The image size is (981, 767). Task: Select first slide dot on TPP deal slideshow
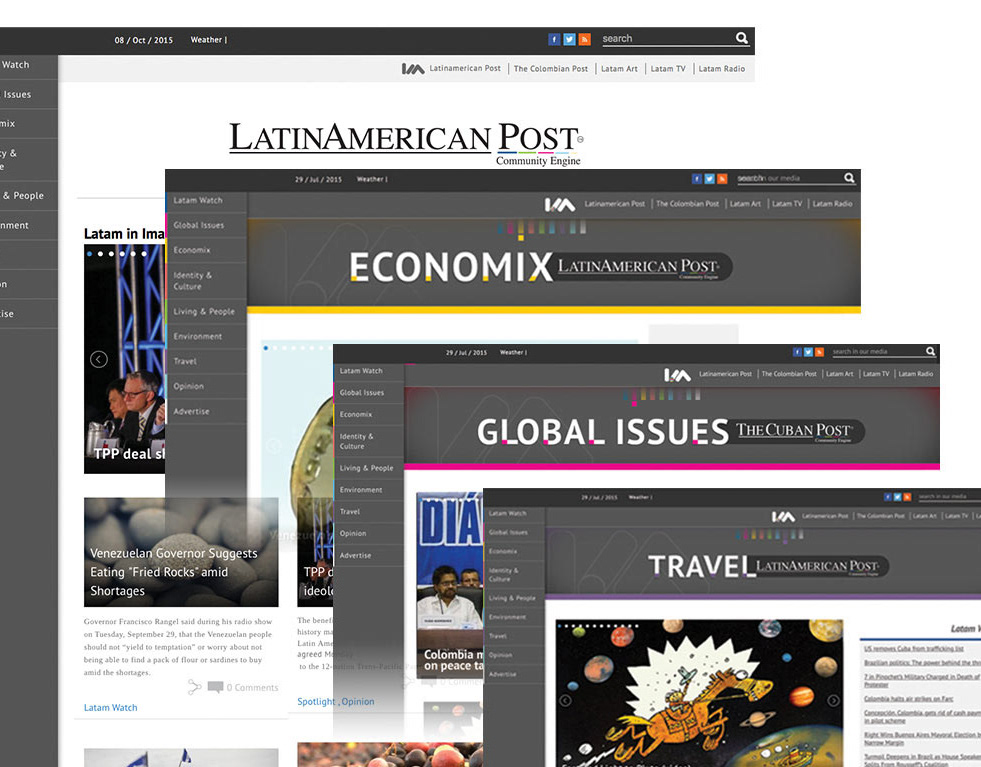(89, 253)
